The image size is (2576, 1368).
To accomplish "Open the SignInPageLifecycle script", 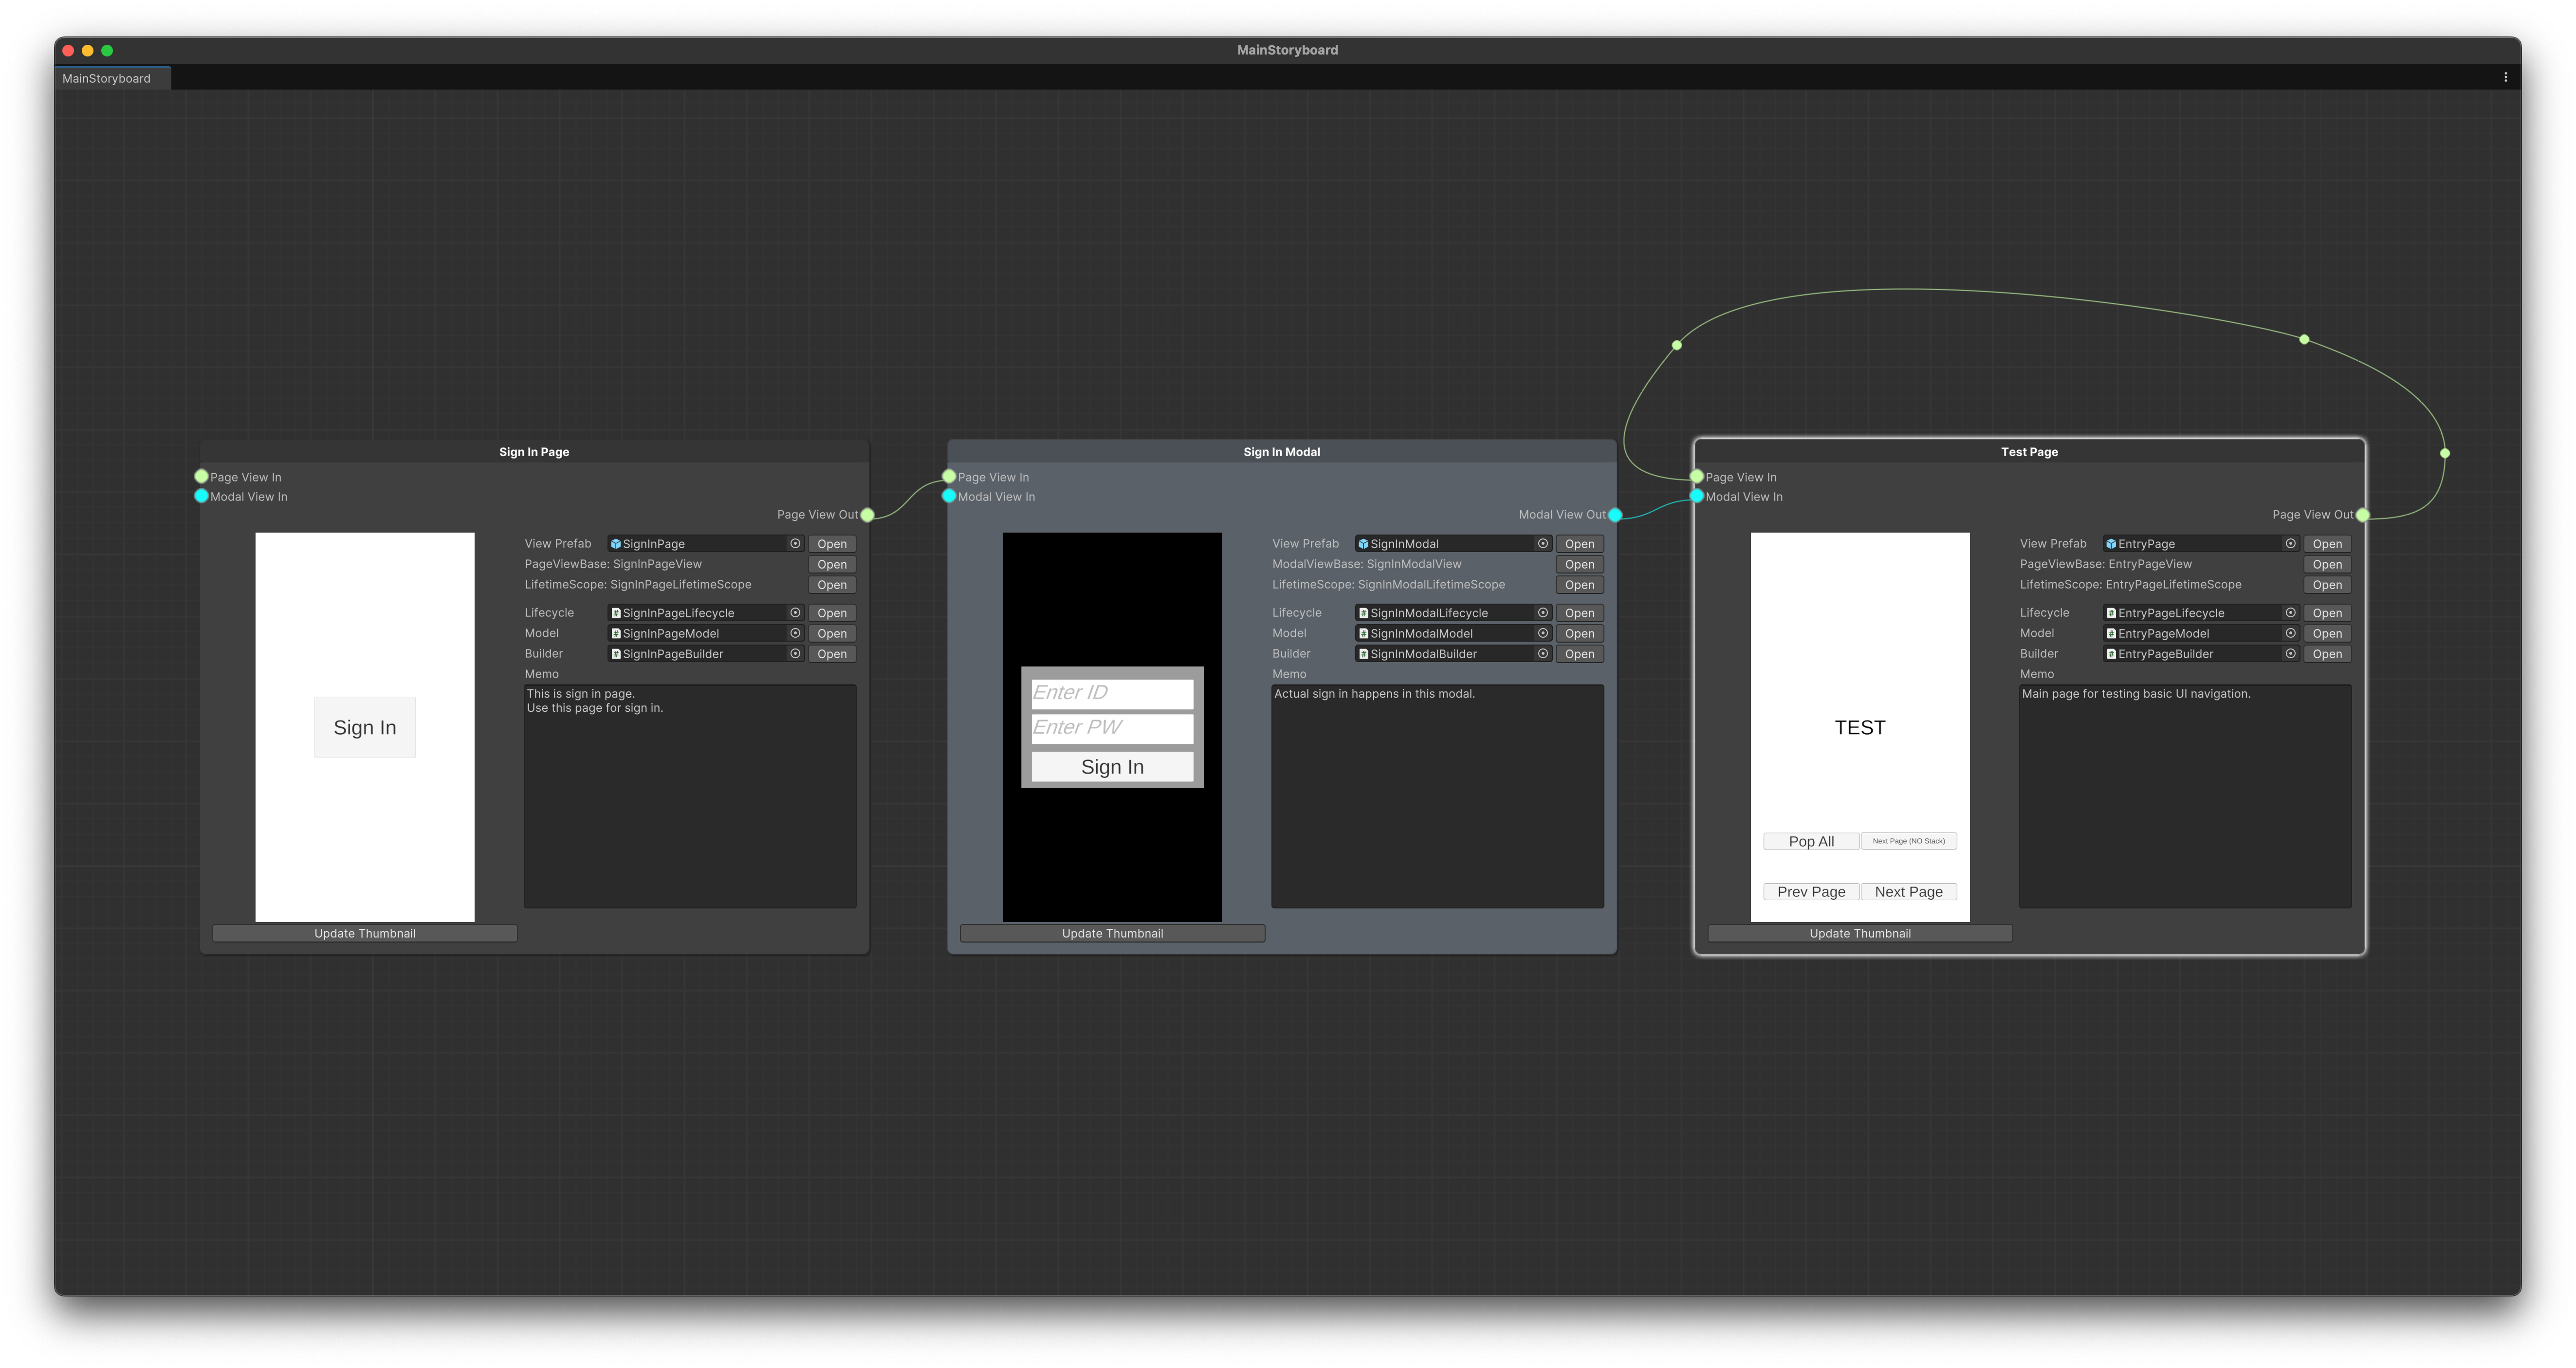I will coord(831,613).
